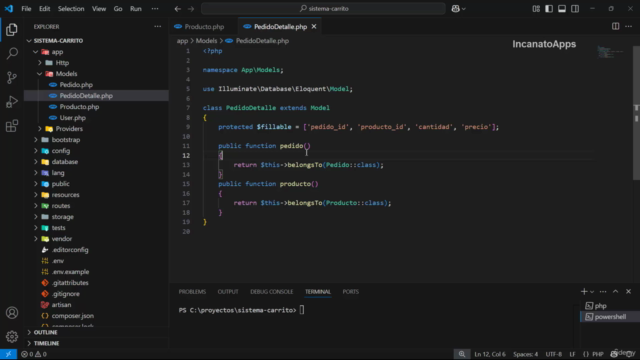Viewport: 640px width, 360px height.
Task: Go back with the navigation arrow
Action: click(178, 9)
